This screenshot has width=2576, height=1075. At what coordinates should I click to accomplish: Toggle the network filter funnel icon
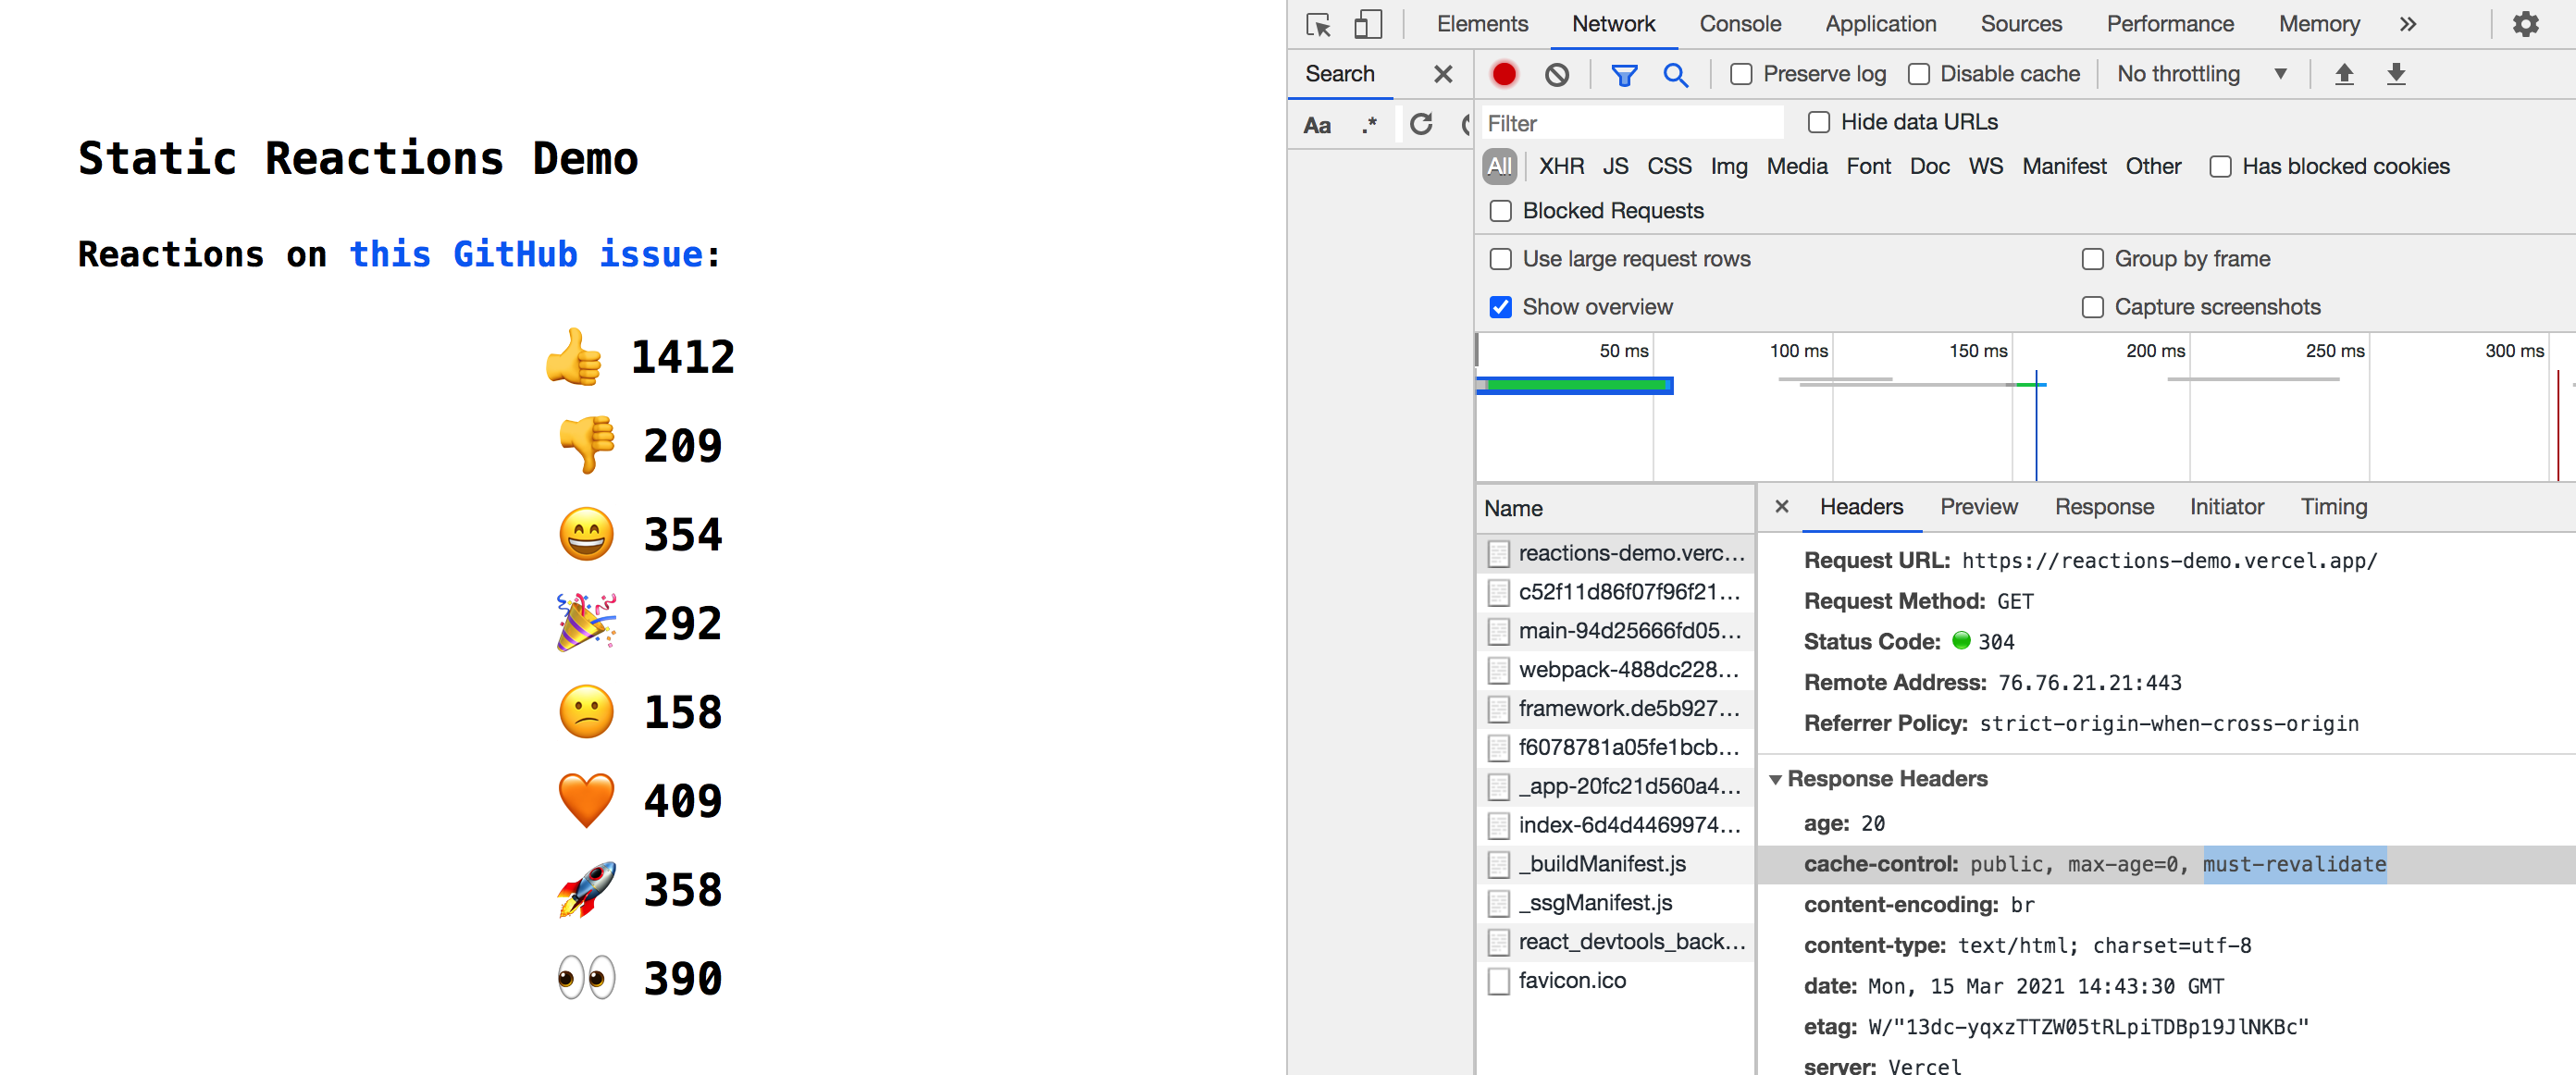click(x=1624, y=74)
